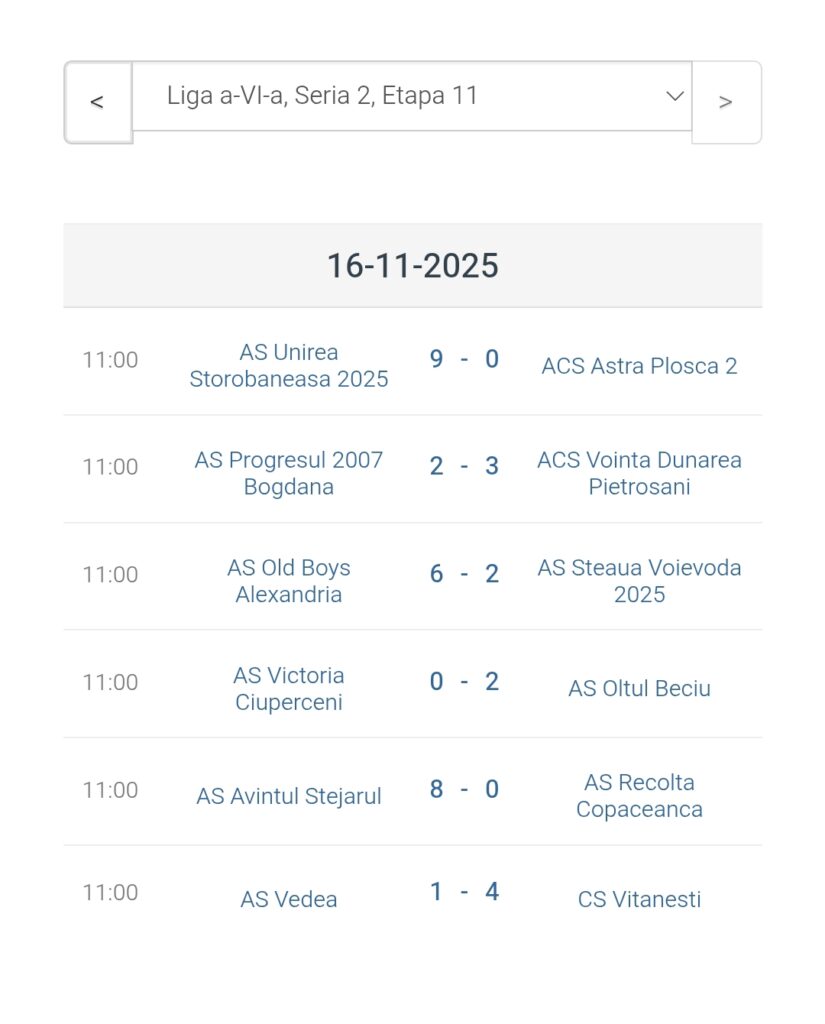Go to next round with right arrow
The image size is (825, 1024).
(726, 102)
